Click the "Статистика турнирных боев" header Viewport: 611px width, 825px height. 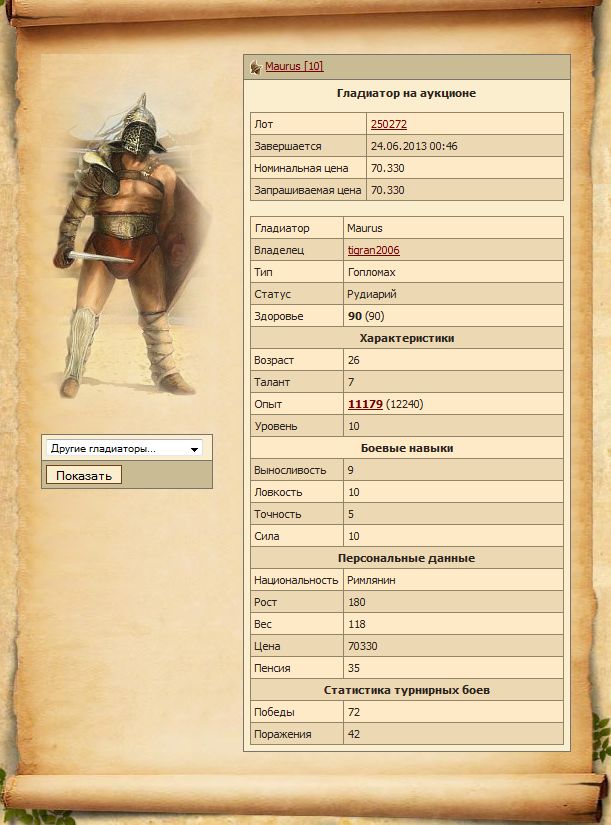[x=406, y=690]
